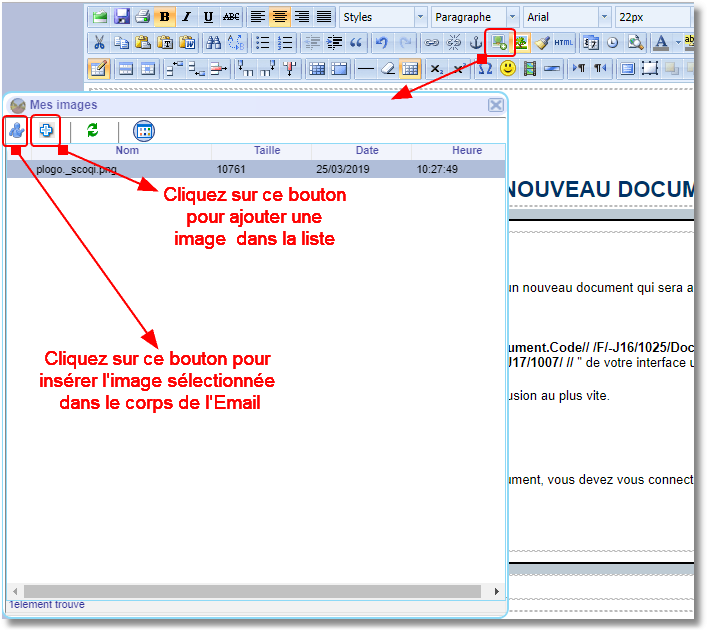Toggle Italic formatting
Screen dimensions: 708x633
click(186, 17)
